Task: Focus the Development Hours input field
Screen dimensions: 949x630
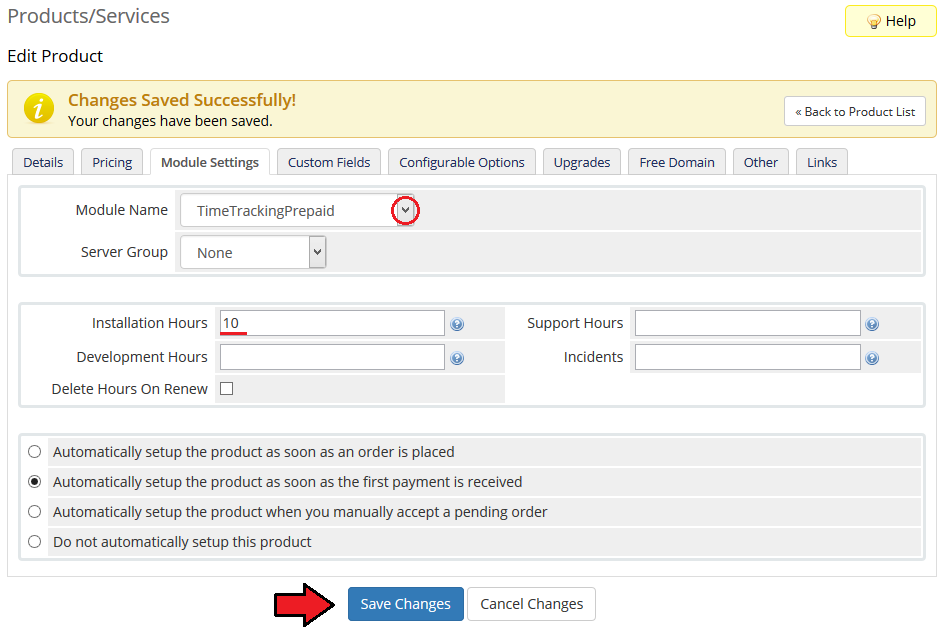Action: 332,357
